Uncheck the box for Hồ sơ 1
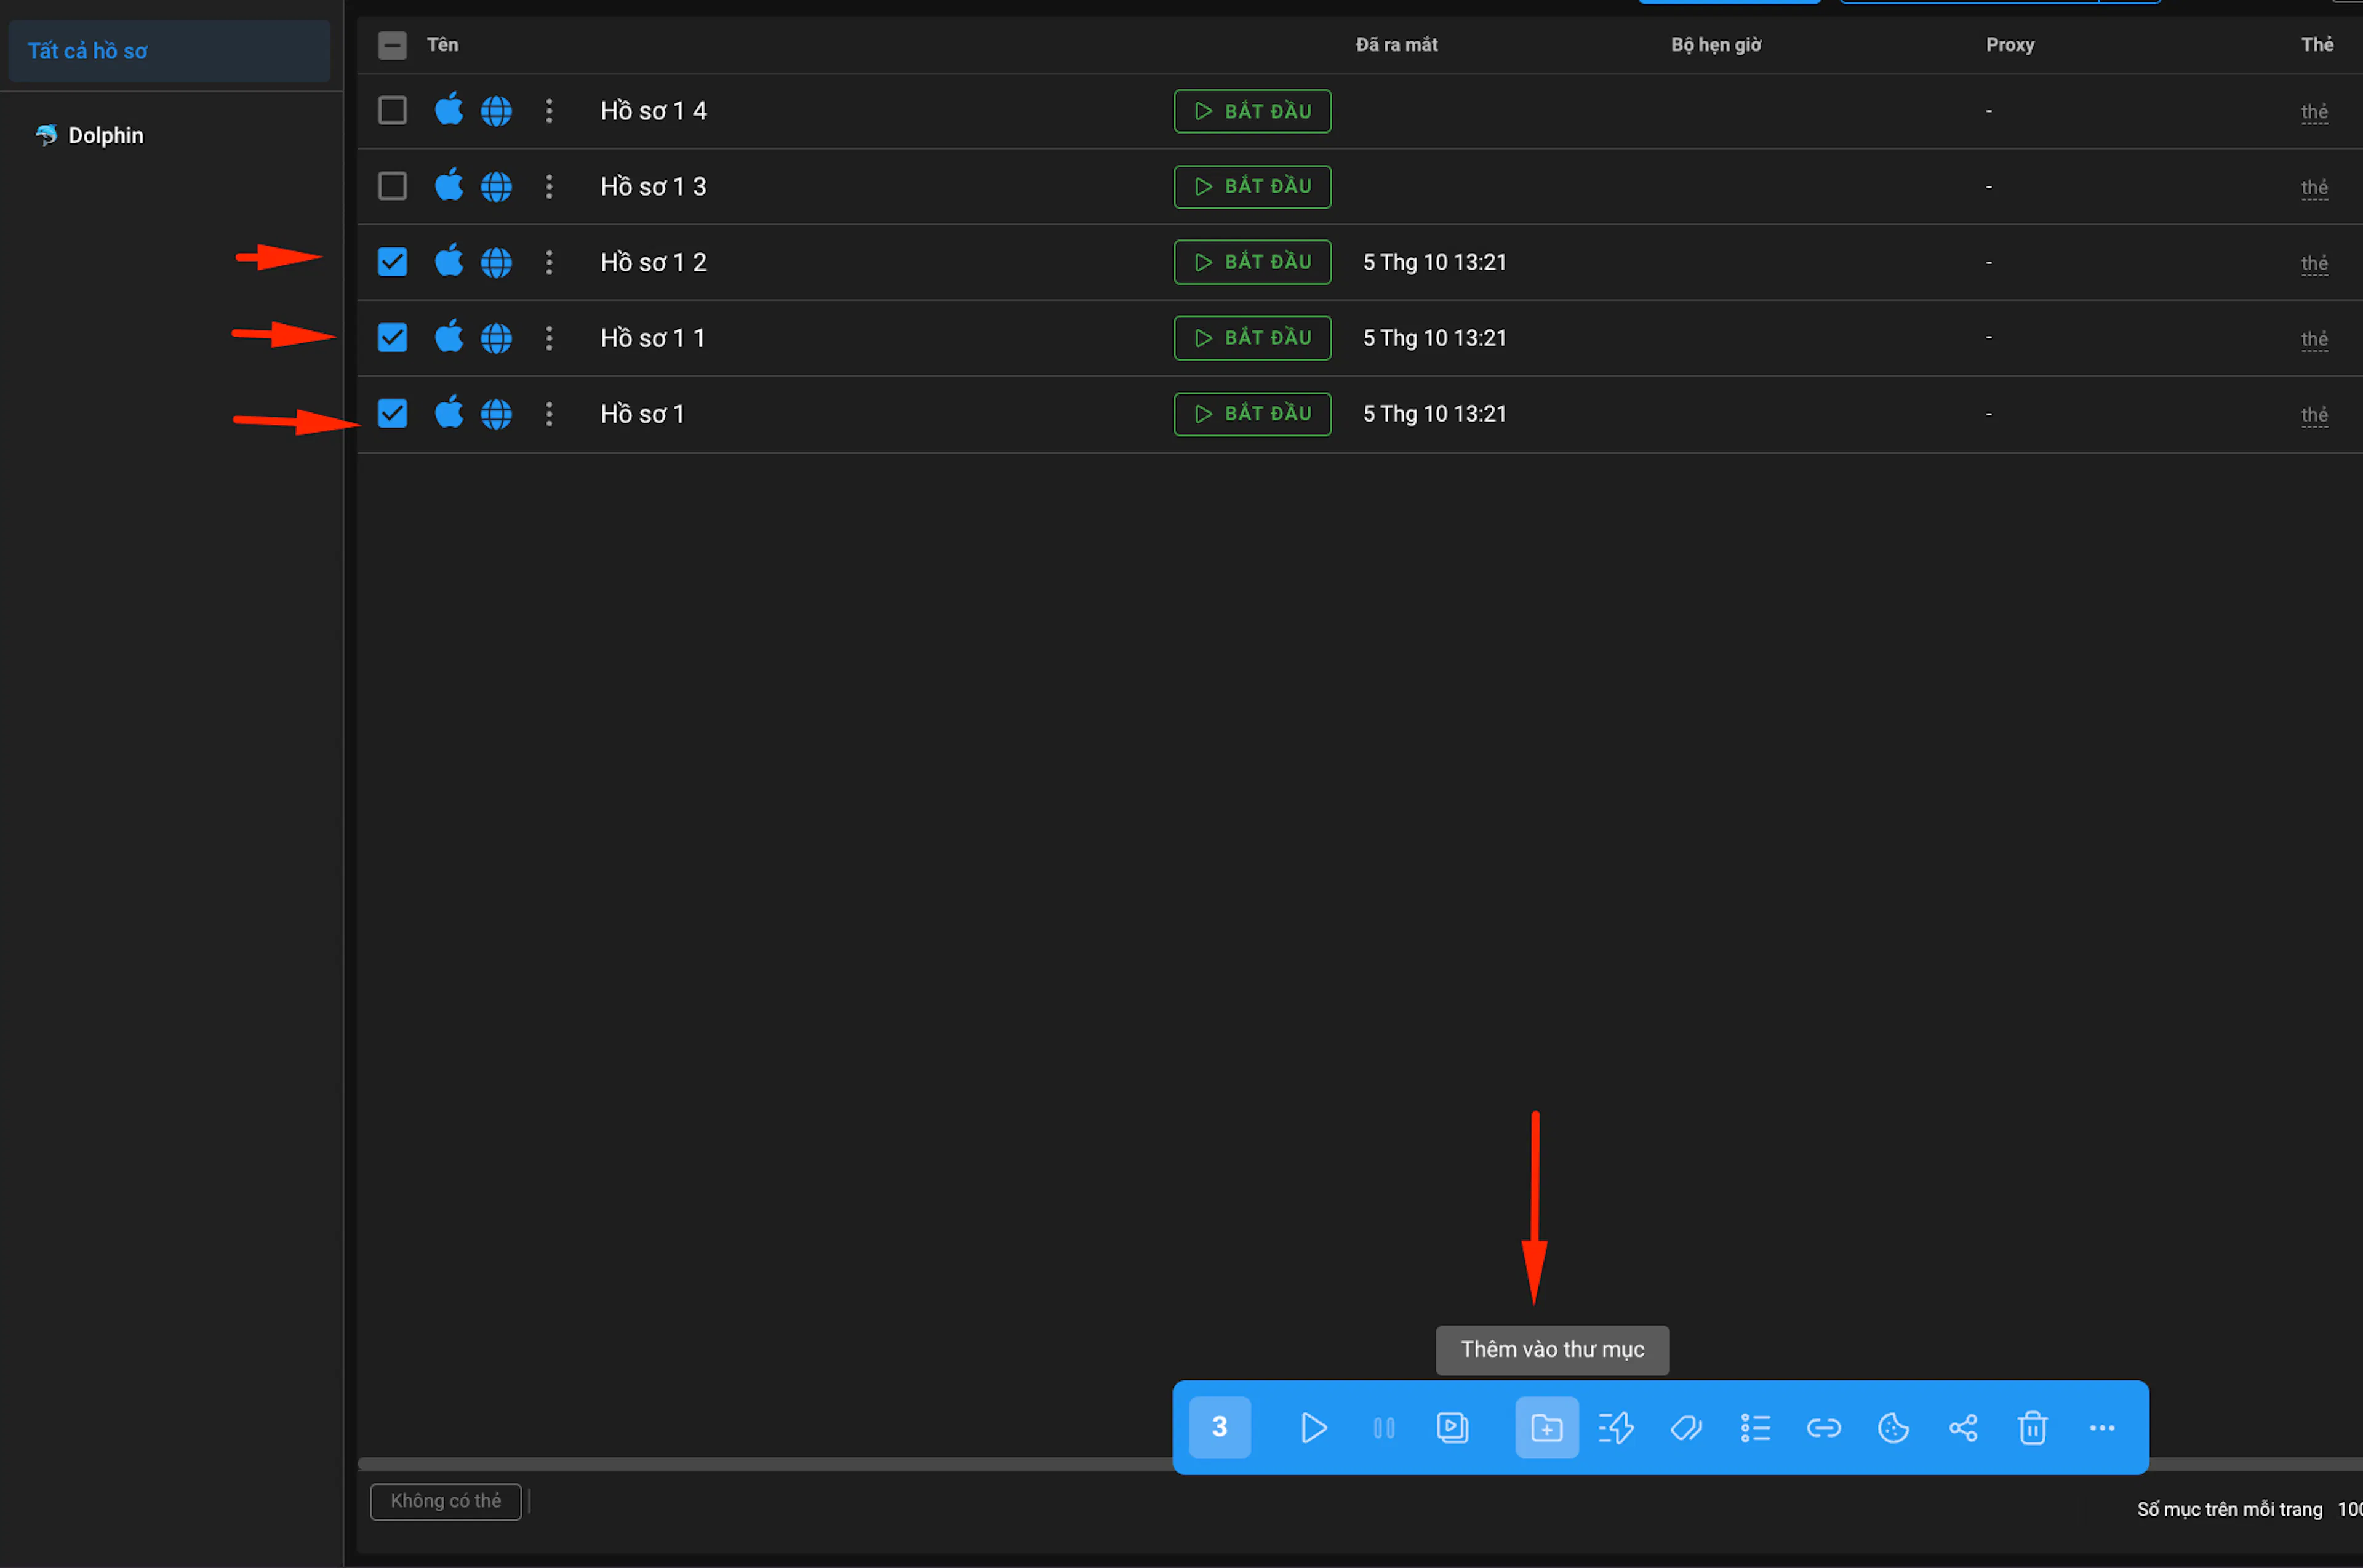Viewport: 2363px width, 1568px height. coord(392,413)
